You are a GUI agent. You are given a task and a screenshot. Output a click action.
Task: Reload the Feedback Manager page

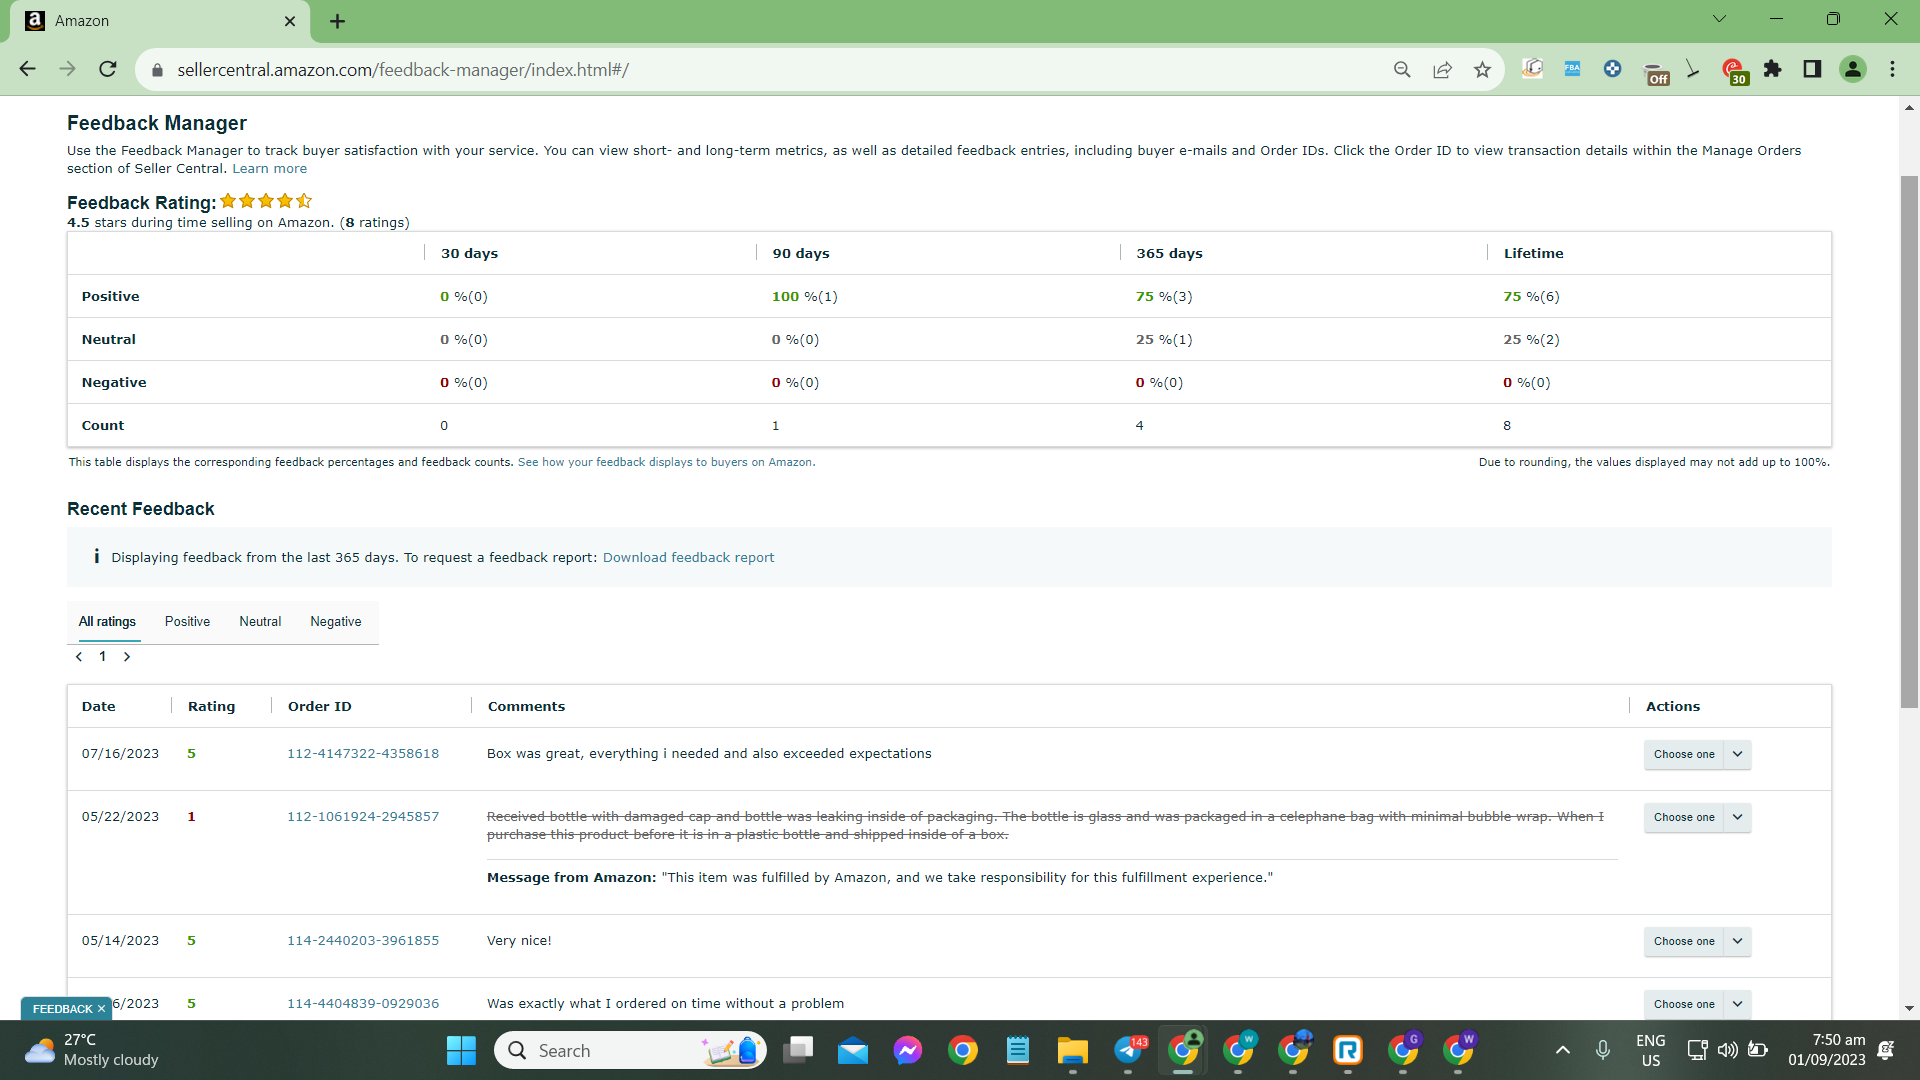108,69
